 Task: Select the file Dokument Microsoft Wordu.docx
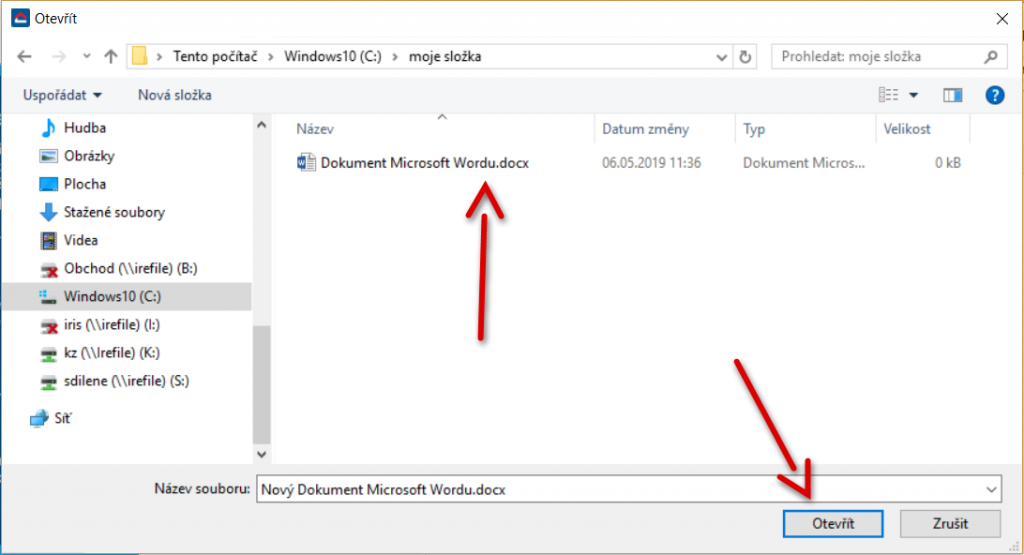point(424,163)
